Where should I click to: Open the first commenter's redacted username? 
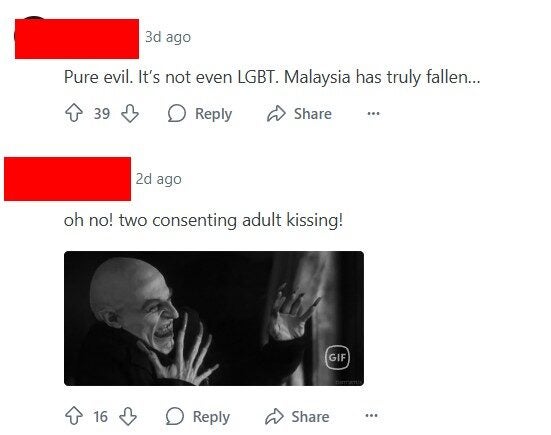[x=77, y=39]
